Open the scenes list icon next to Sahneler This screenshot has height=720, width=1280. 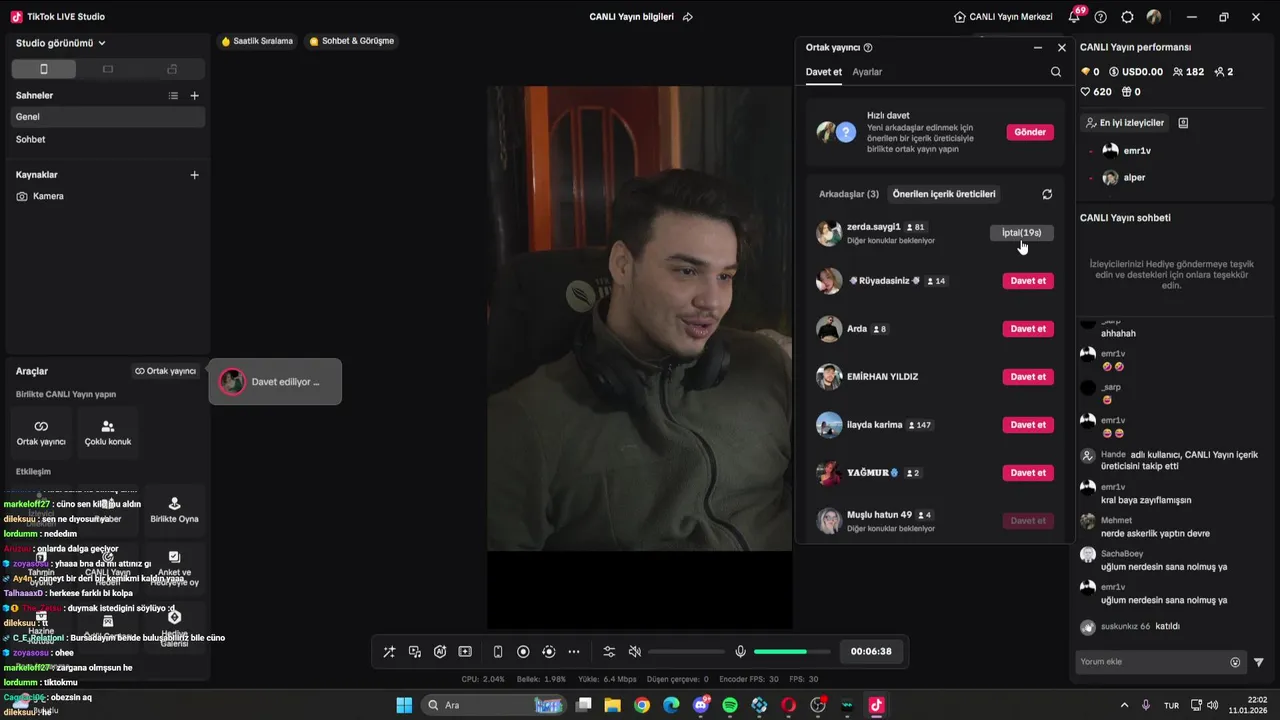pyautogui.click(x=173, y=96)
